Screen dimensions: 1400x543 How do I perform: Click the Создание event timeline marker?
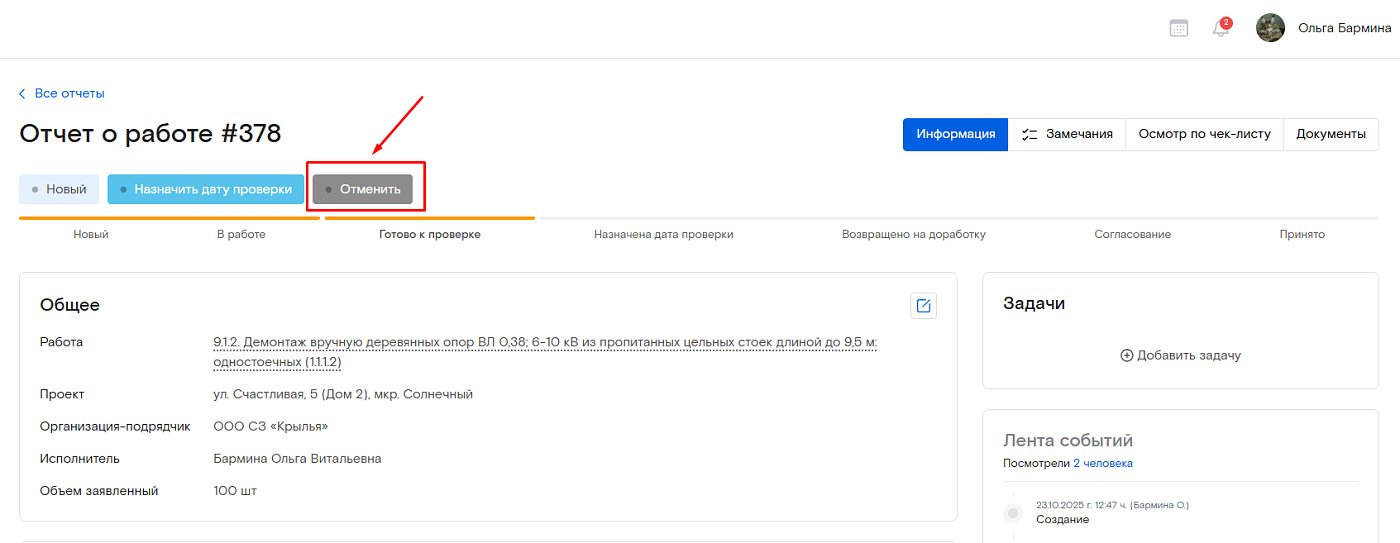[x=1013, y=513]
